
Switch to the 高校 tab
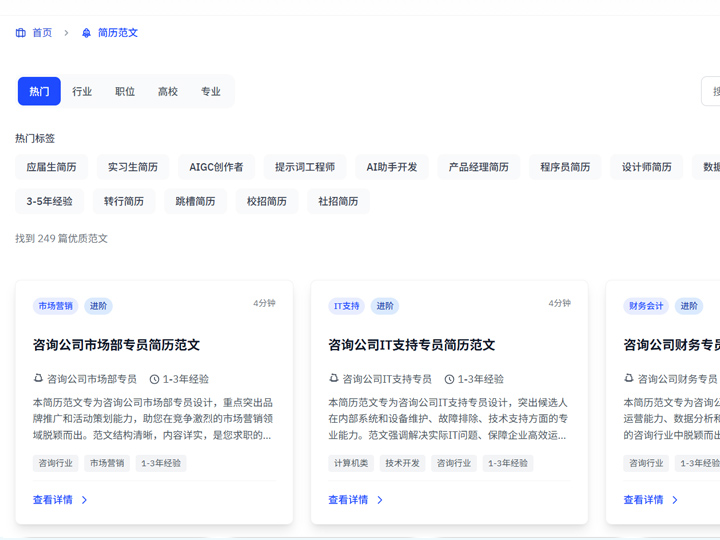click(x=168, y=91)
